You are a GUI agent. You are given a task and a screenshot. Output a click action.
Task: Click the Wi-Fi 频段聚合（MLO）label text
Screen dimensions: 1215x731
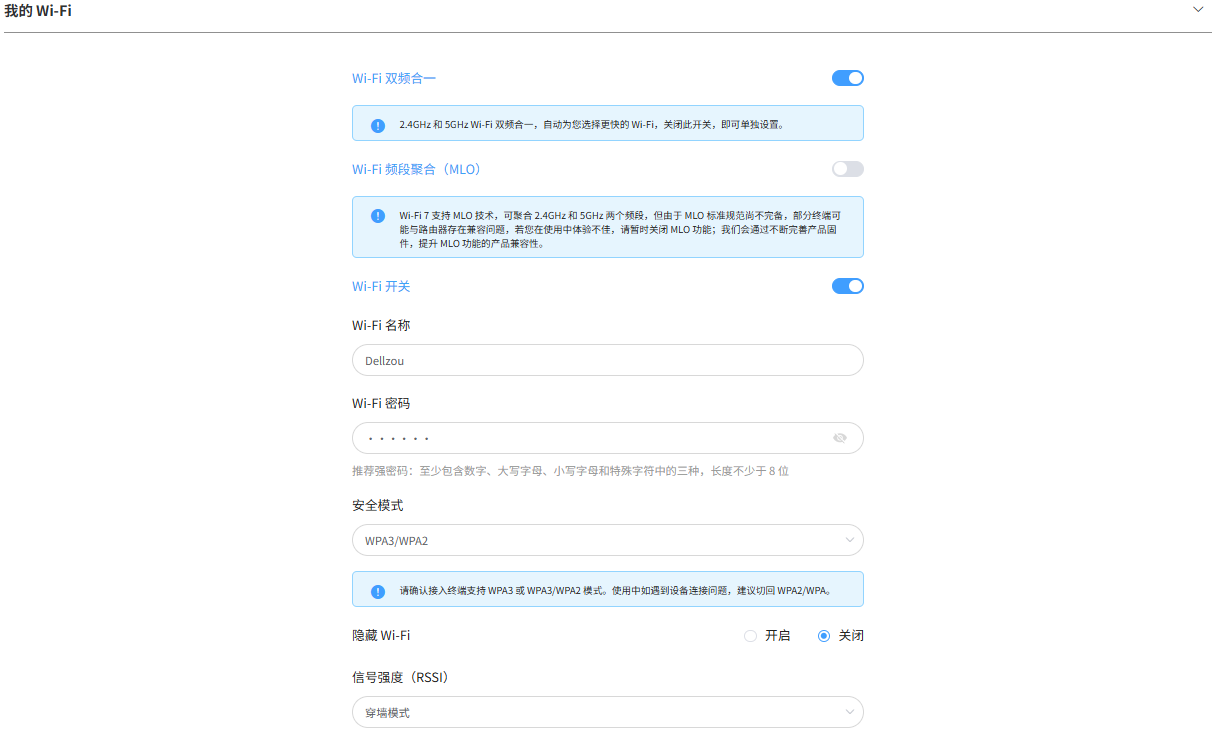[418, 169]
